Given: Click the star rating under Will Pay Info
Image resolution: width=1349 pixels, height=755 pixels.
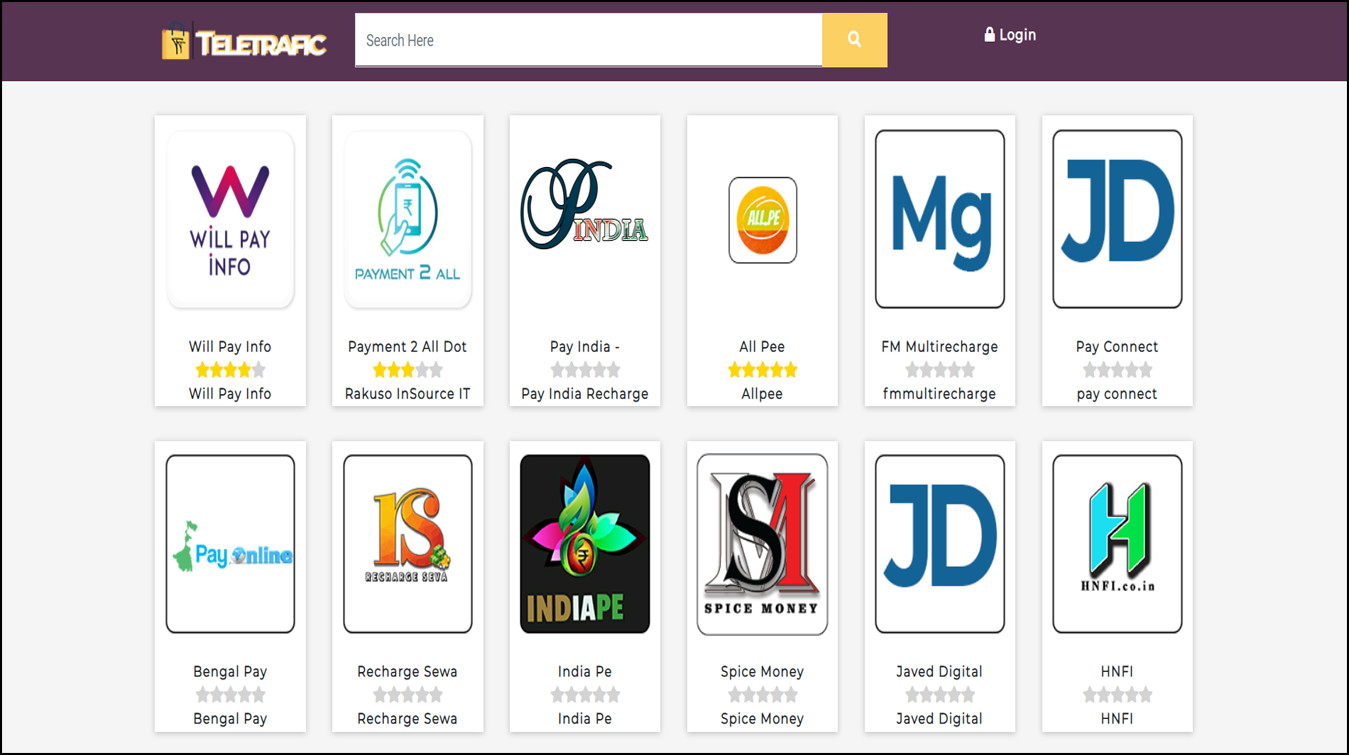Looking at the screenshot, I should tap(230, 370).
